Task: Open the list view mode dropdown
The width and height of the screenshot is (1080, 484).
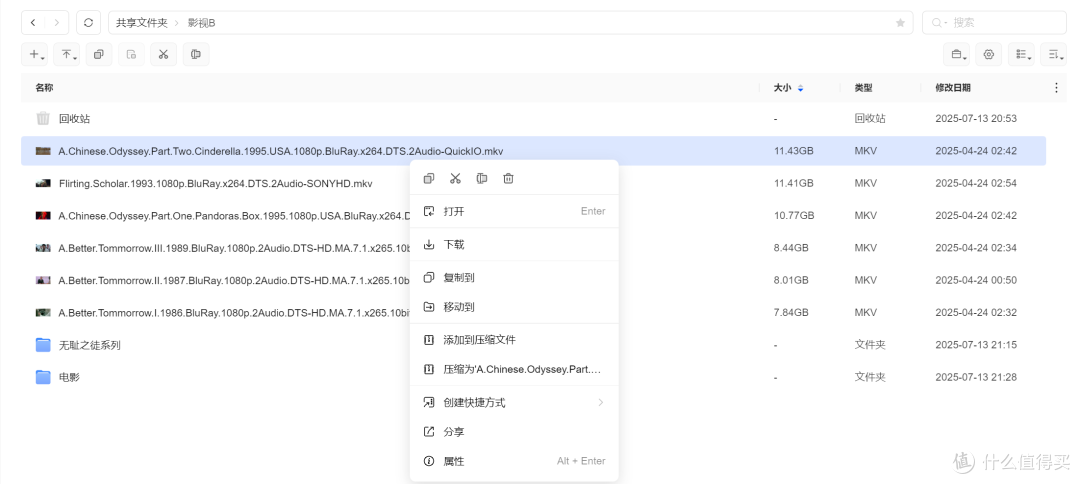Action: [x=1021, y=54]
